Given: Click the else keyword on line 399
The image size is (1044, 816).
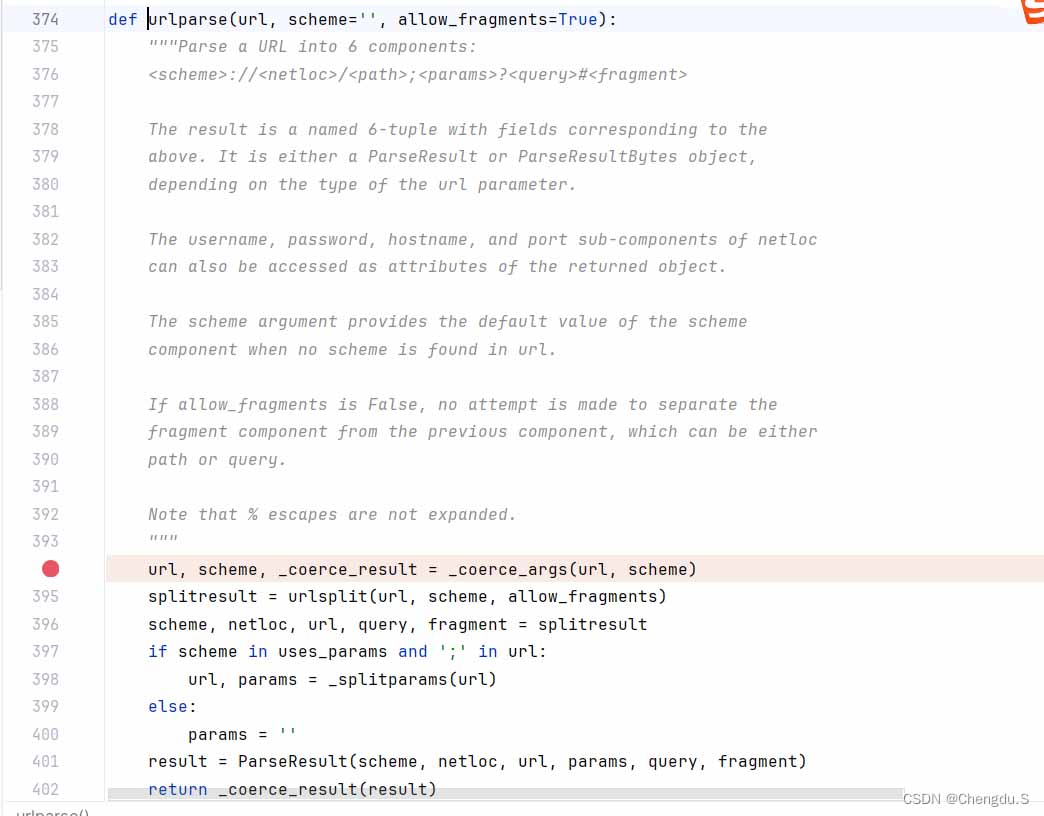Looking at the screenshot, I should click(166, 706).
